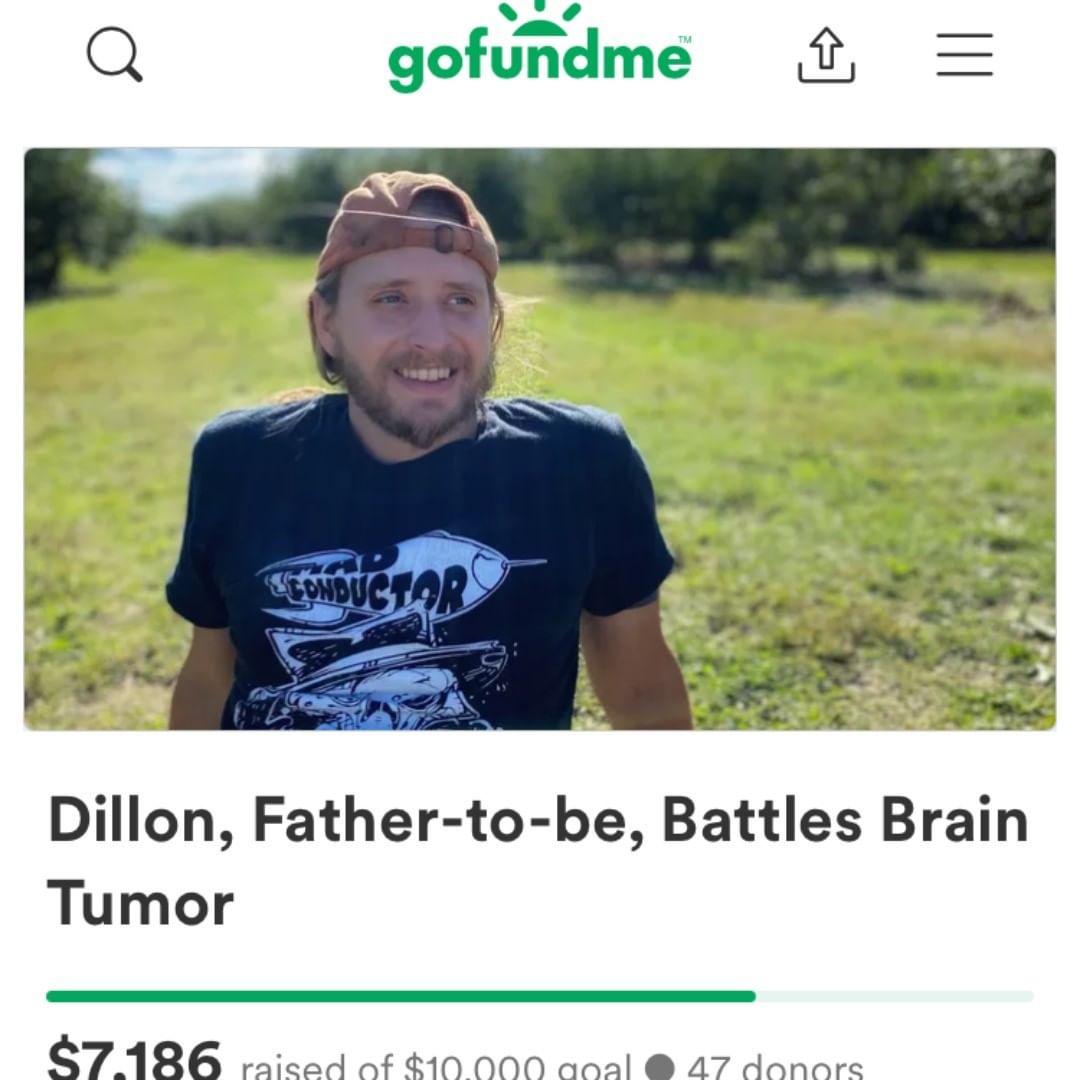Open Dillon's campaign photo

[x=539, y=439]
